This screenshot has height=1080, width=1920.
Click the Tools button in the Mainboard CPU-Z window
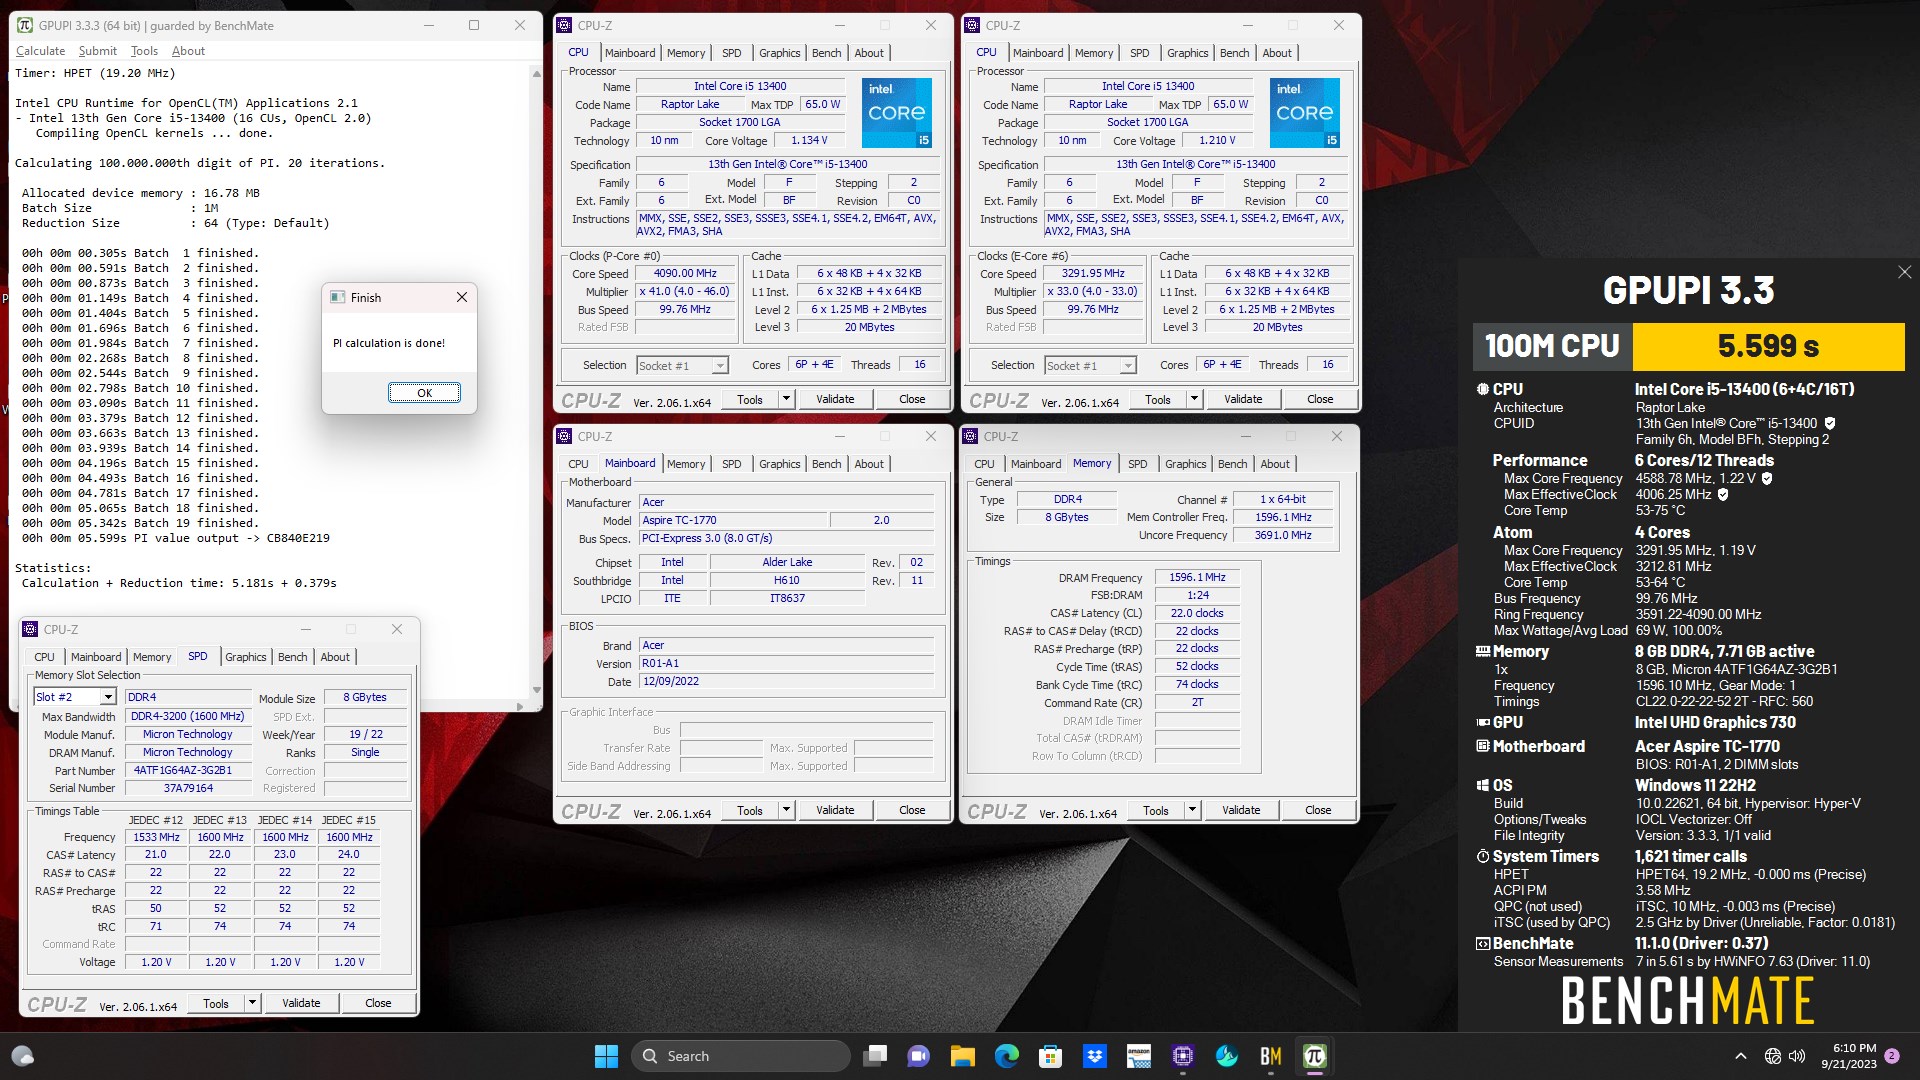[749, 810]
